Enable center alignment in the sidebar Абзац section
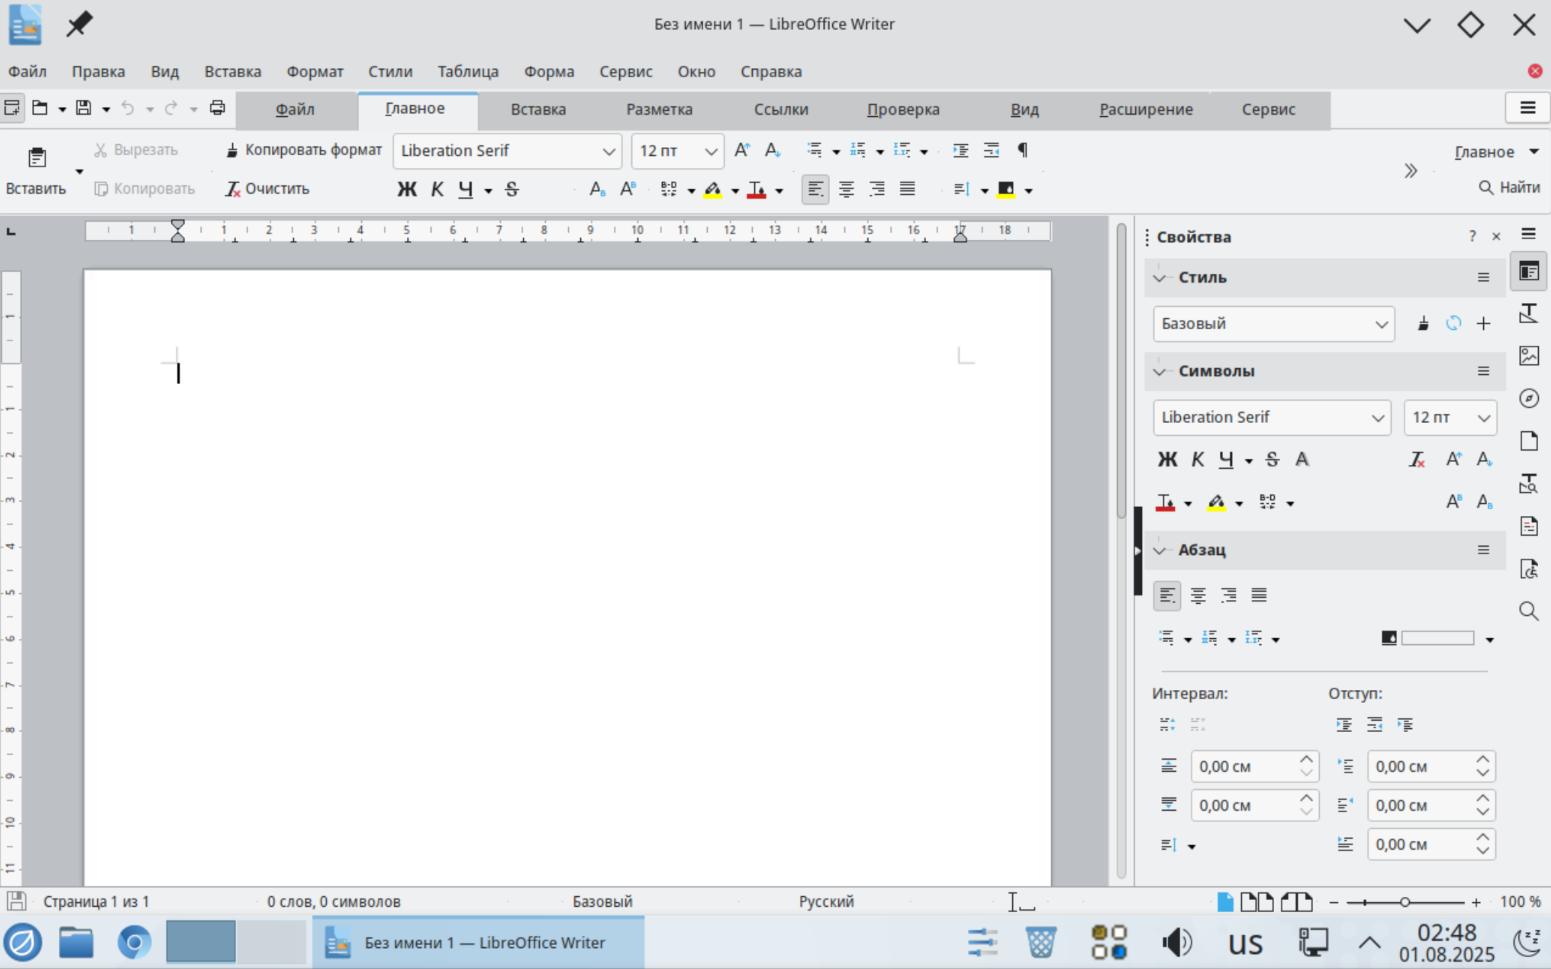Viewport: 1551px width, 969px height. coord(1198,596)
